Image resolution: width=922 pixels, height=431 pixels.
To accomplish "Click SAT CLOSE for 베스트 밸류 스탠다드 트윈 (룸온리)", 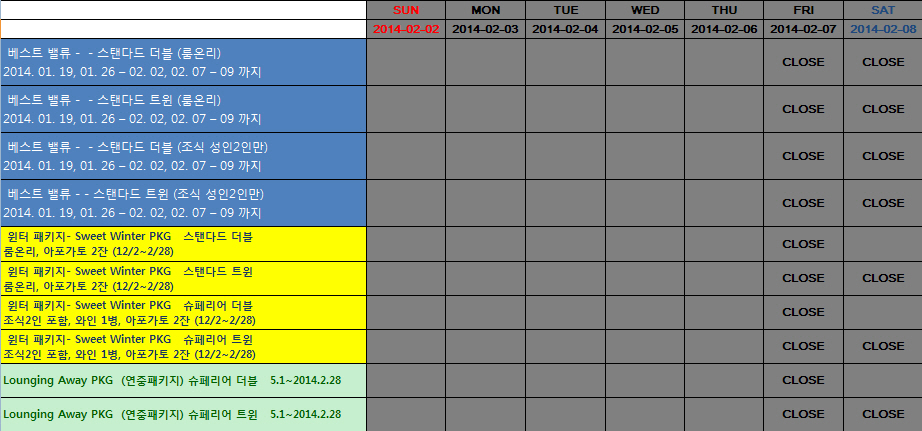I will click(883, 109).
